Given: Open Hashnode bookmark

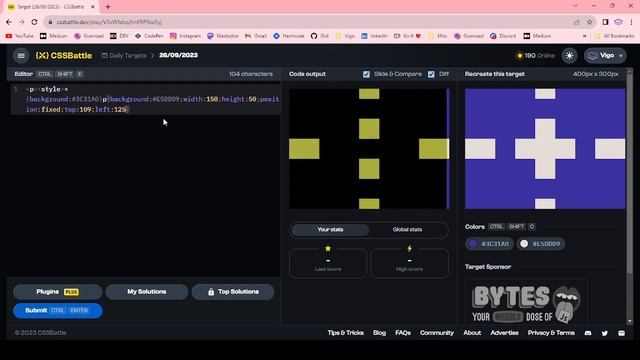Looking at the screenshot, I should tap(289, 36).
